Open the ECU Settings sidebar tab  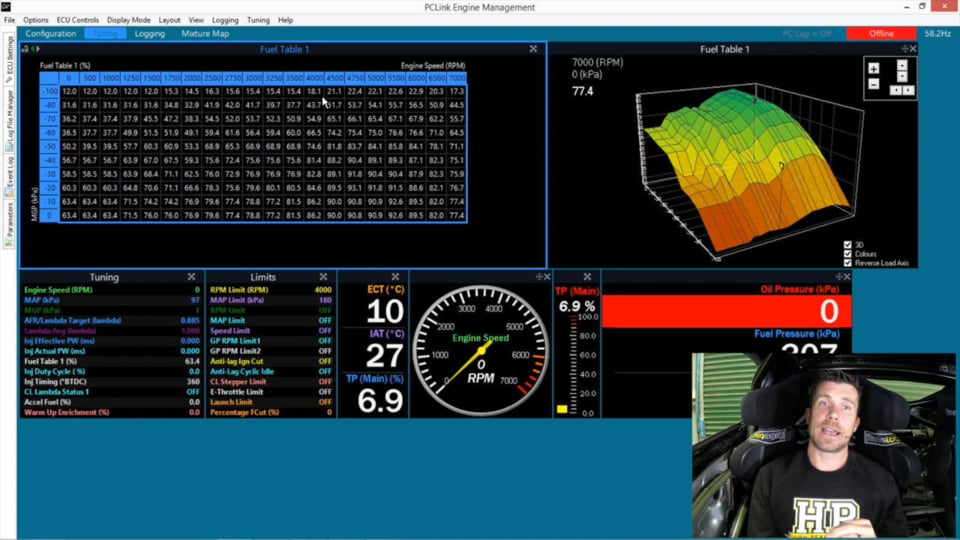coord(9,59)
